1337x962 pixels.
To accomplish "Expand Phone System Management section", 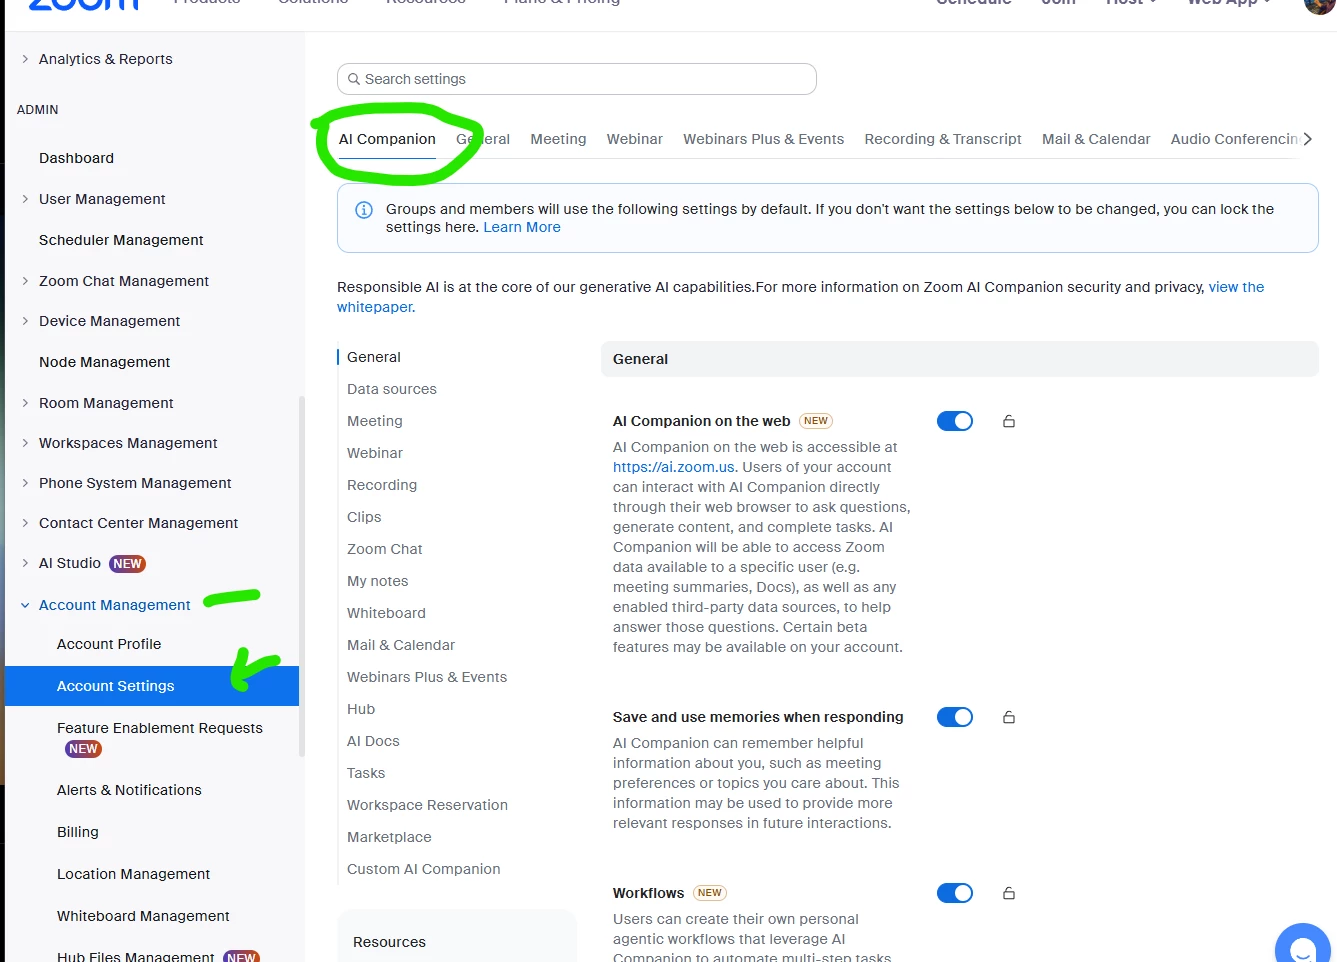I will [25, 483].
